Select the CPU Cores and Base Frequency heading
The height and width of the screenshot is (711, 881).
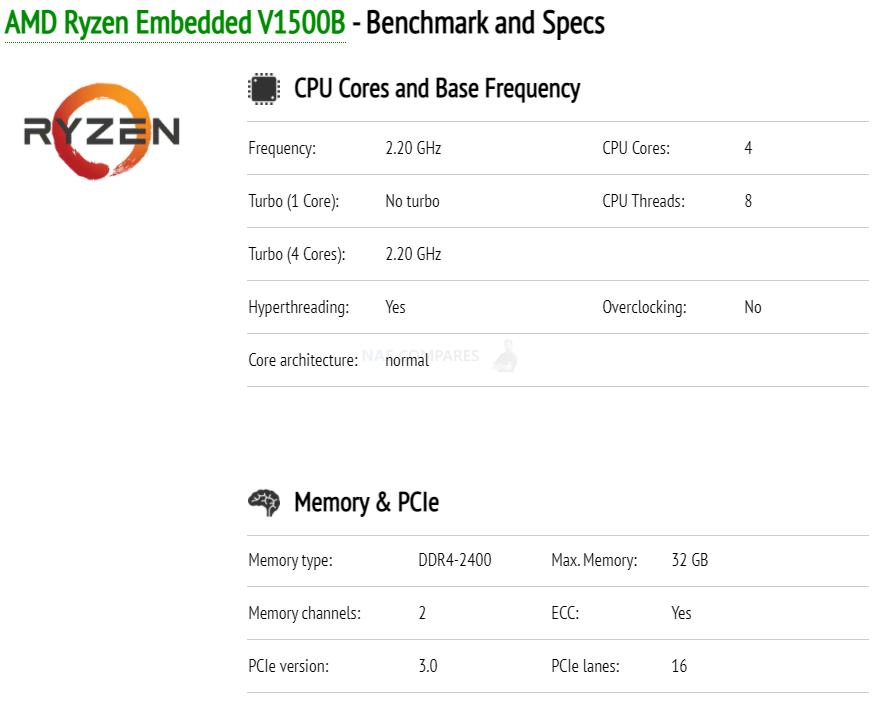coord(437,89)
